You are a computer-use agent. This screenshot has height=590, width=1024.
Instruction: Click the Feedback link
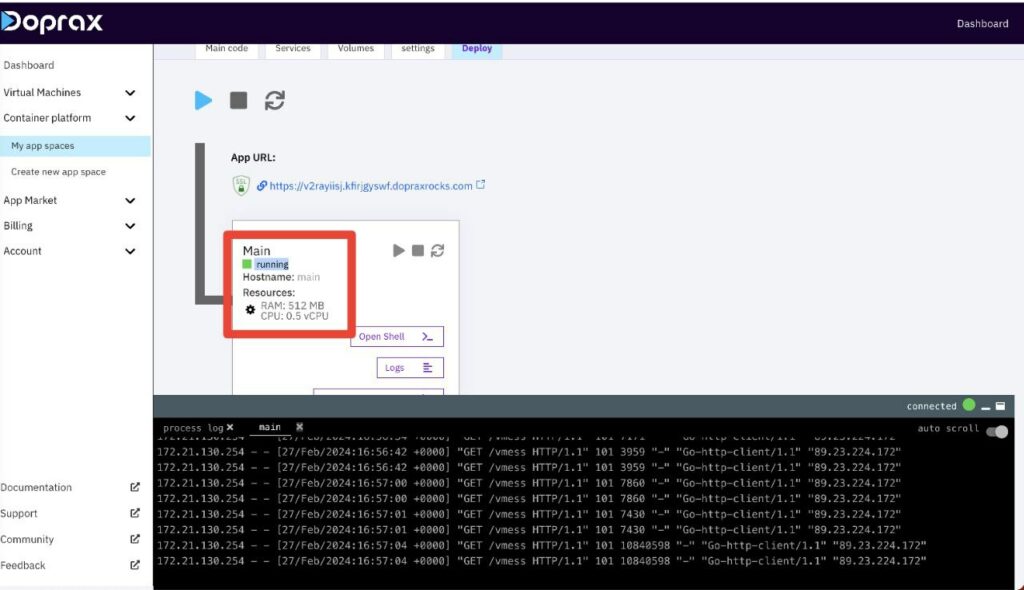click(23, 566)
